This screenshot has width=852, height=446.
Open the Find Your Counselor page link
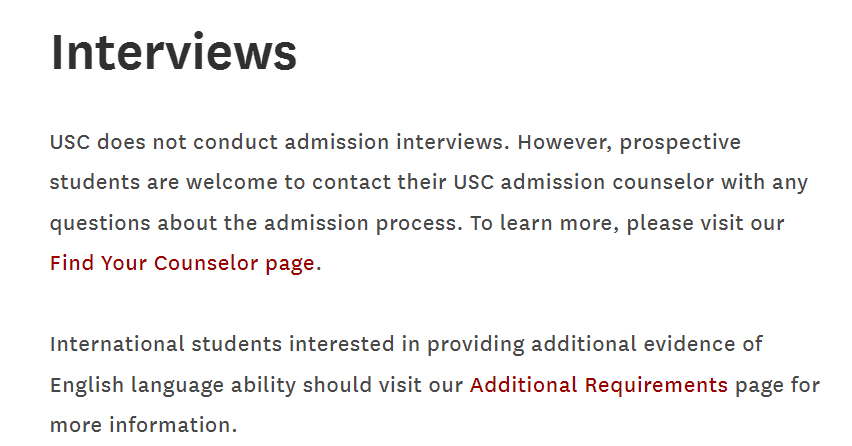point(182,264)
